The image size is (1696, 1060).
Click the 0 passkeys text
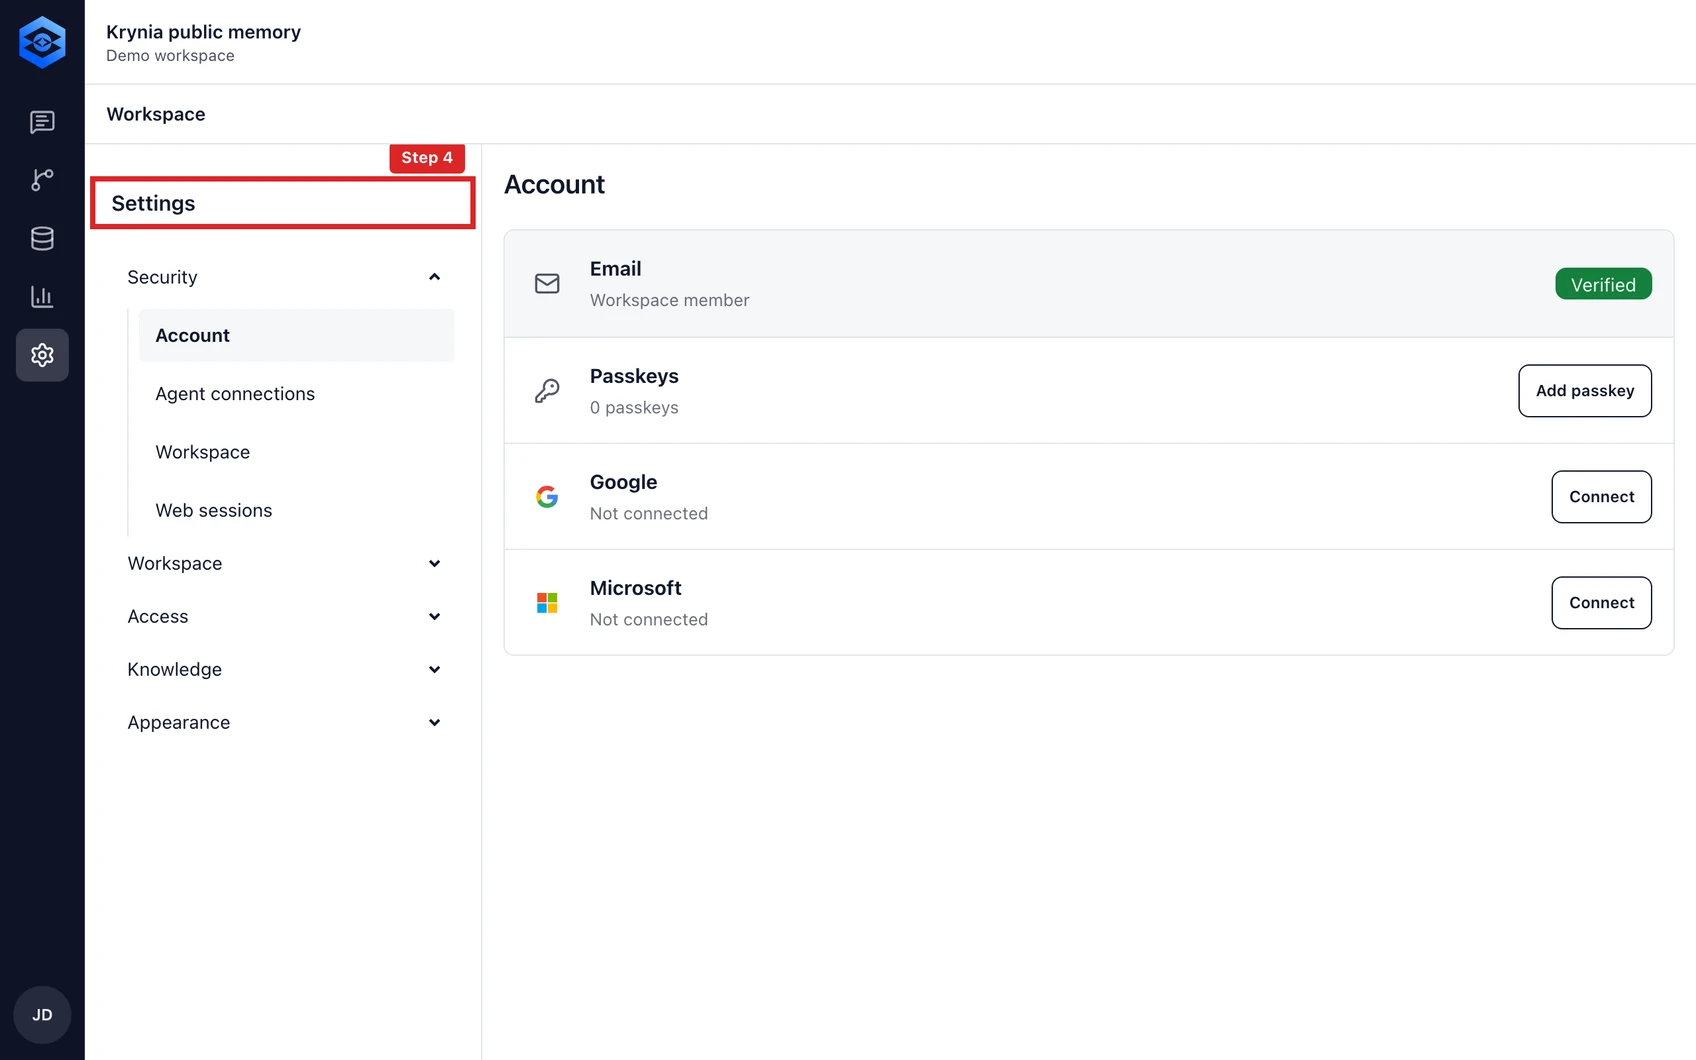(634, 408)
